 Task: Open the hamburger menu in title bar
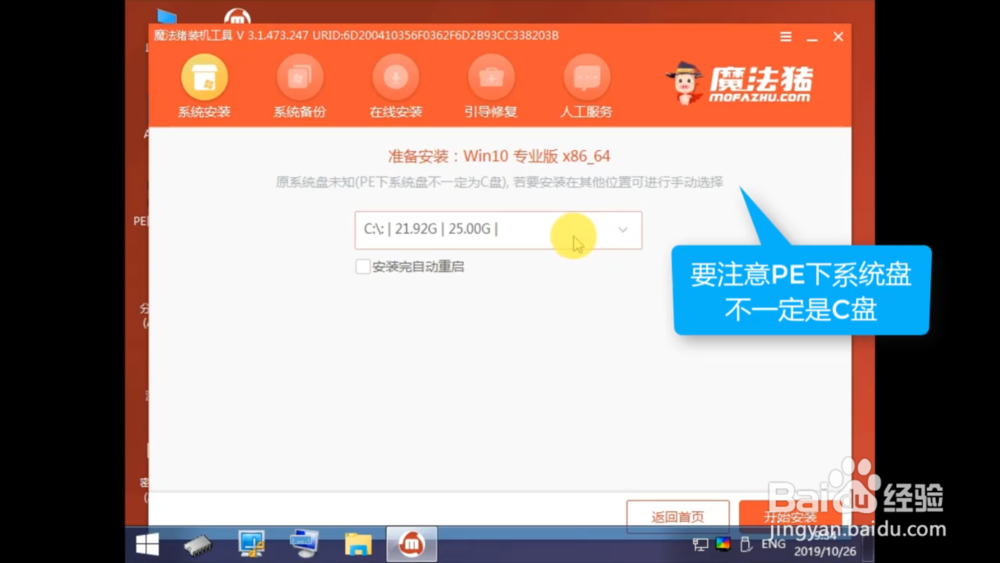786,37
